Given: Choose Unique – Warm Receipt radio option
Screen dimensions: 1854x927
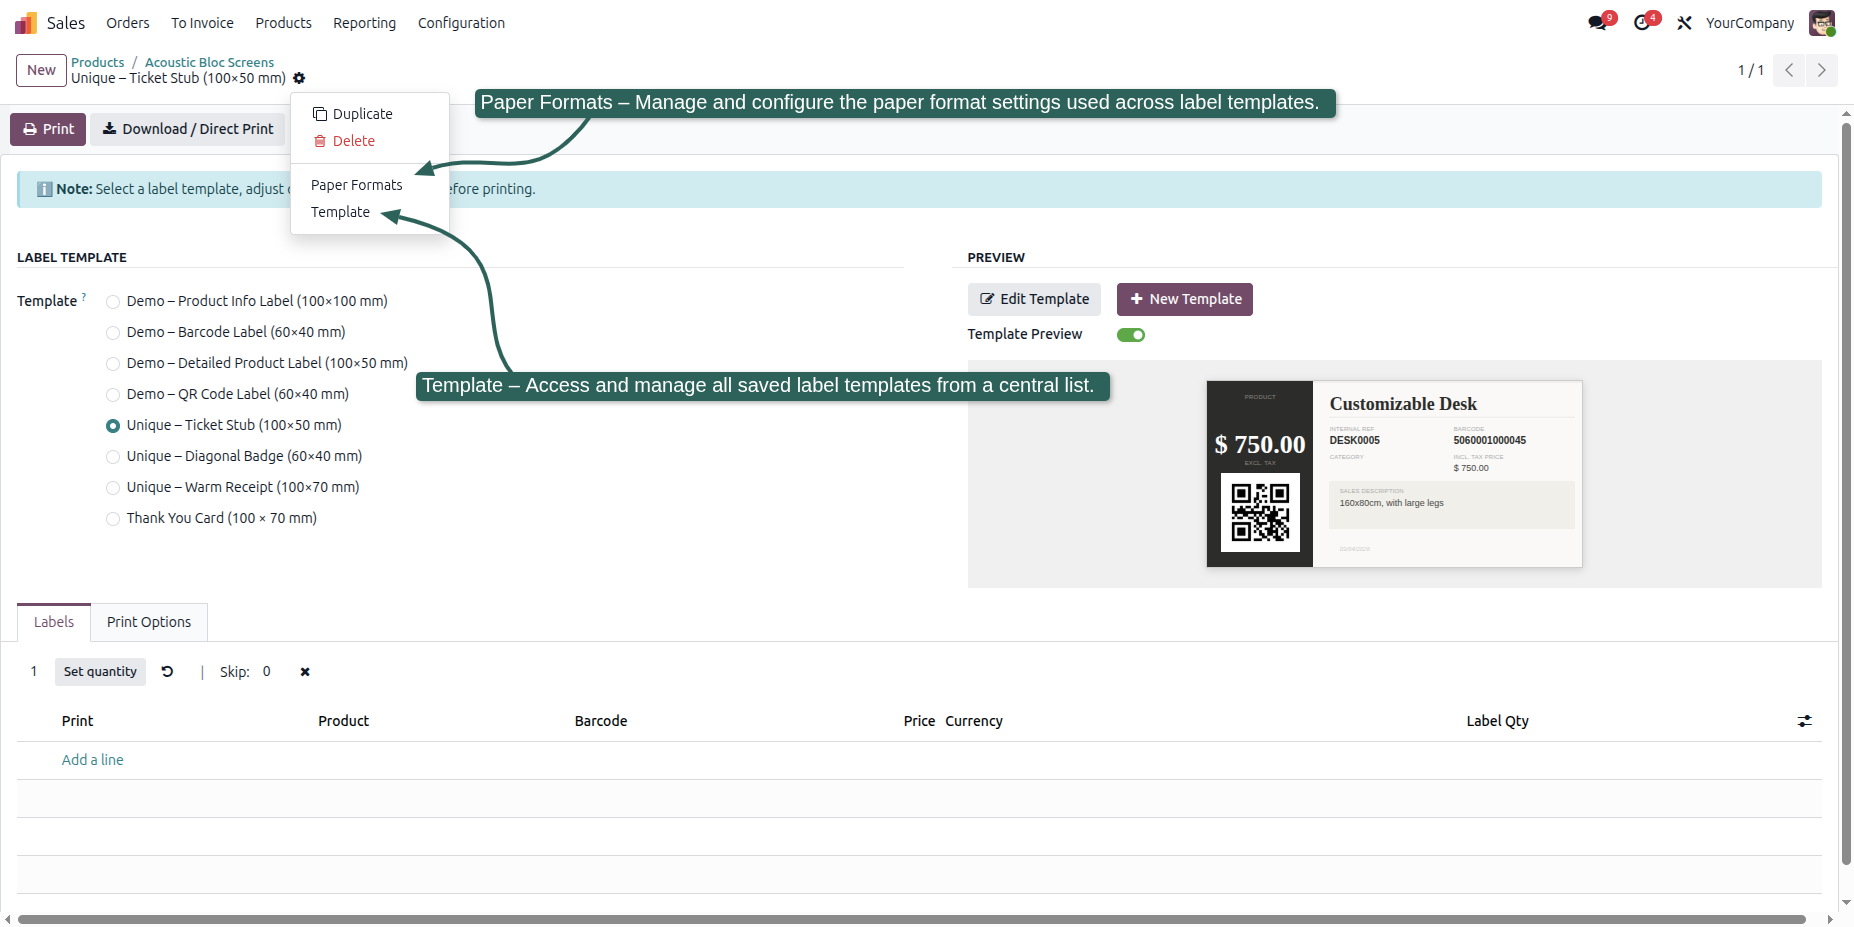Looking at the screenshot, I should click(x=113, y=488).
